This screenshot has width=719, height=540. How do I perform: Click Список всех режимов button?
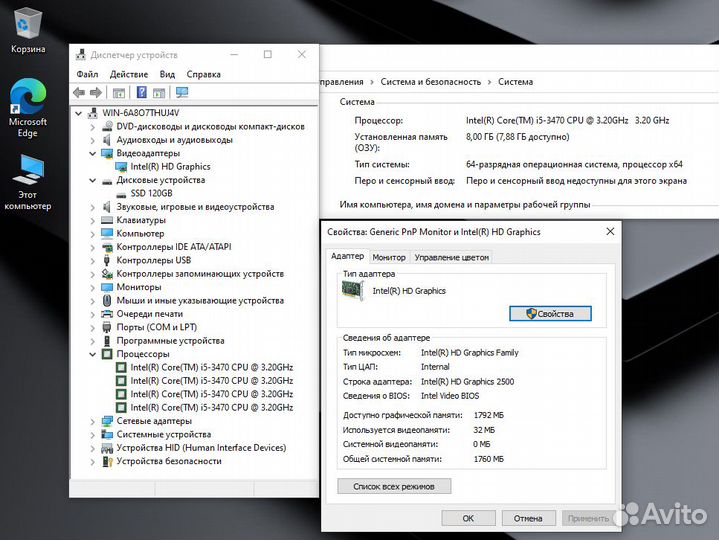tap(394, 486)
